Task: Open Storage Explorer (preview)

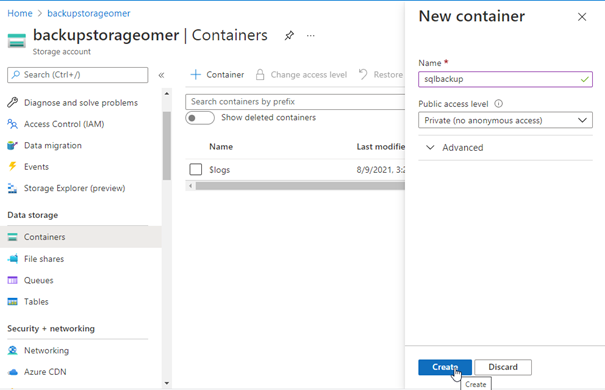Action: click(66, 188)
